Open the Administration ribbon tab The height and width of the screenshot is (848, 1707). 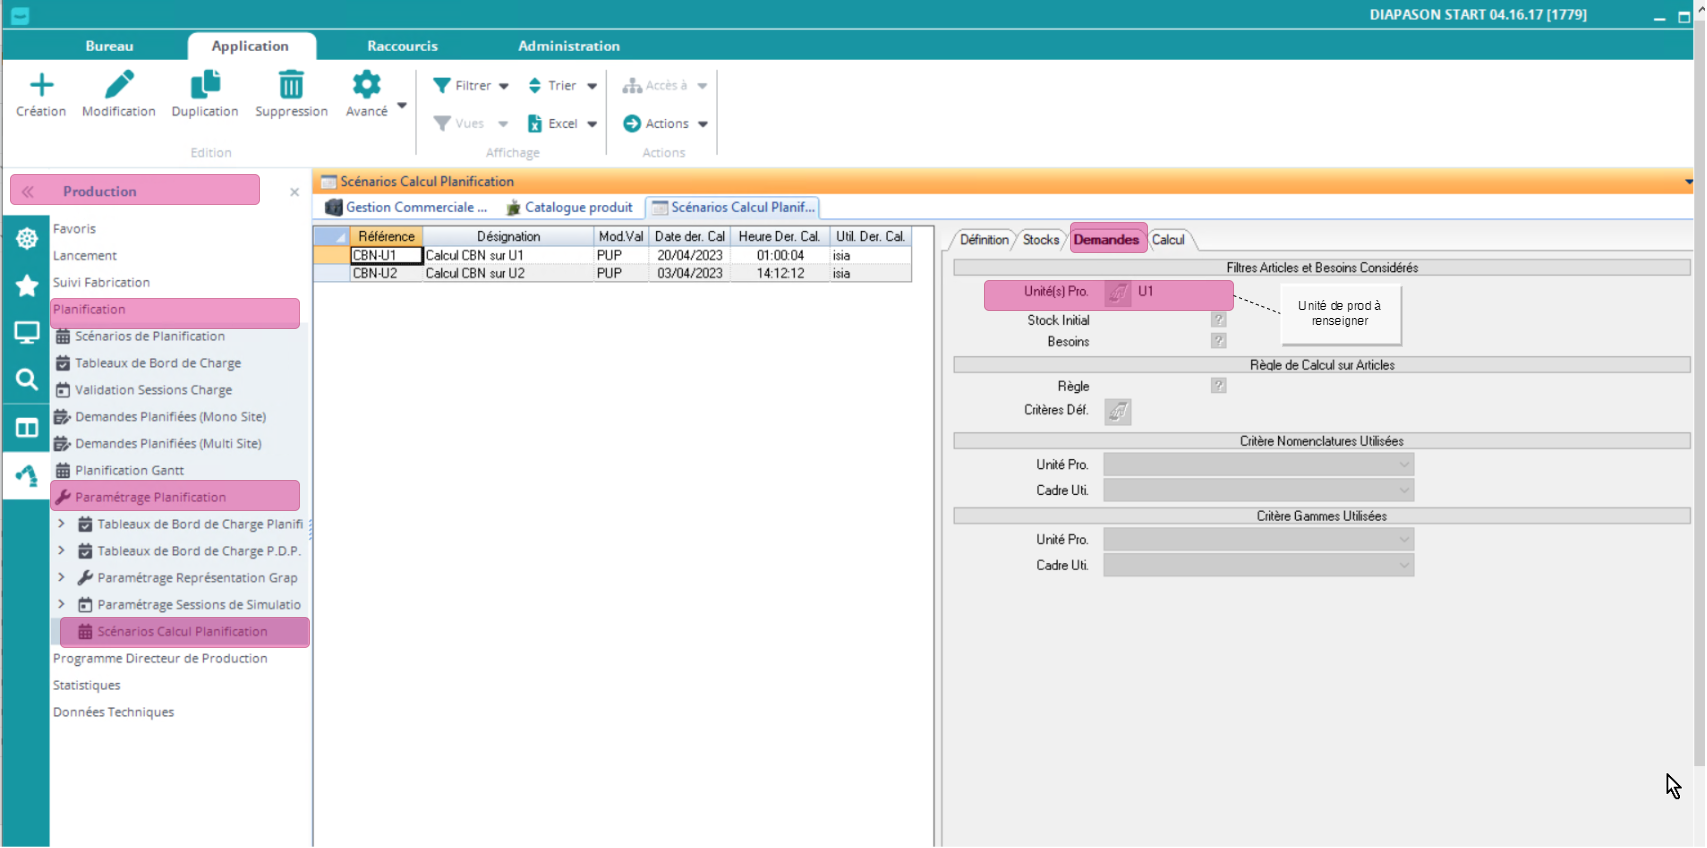point(568,46)
